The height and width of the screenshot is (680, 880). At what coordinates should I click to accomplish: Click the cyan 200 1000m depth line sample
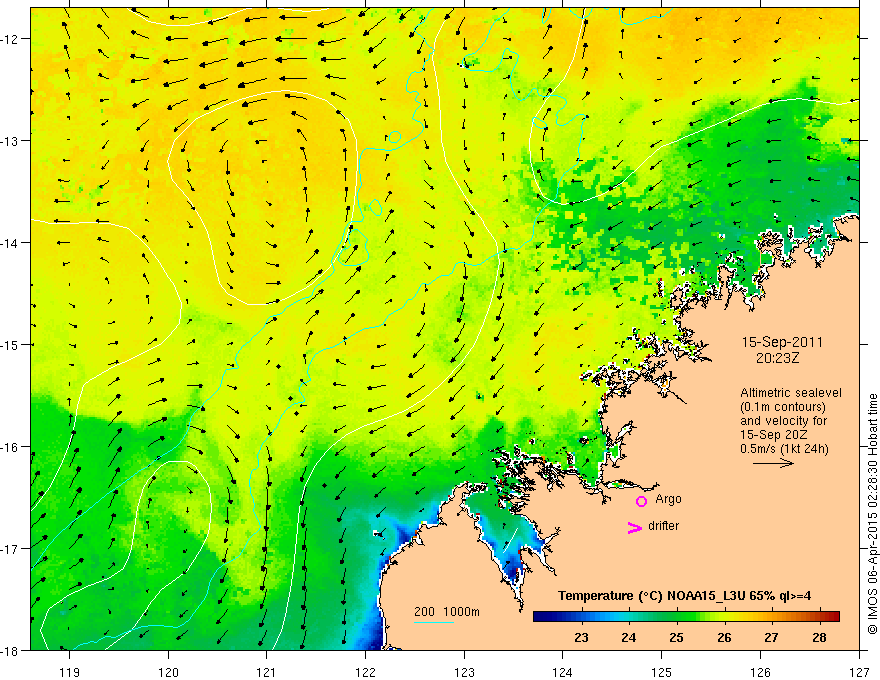[434, 622]
